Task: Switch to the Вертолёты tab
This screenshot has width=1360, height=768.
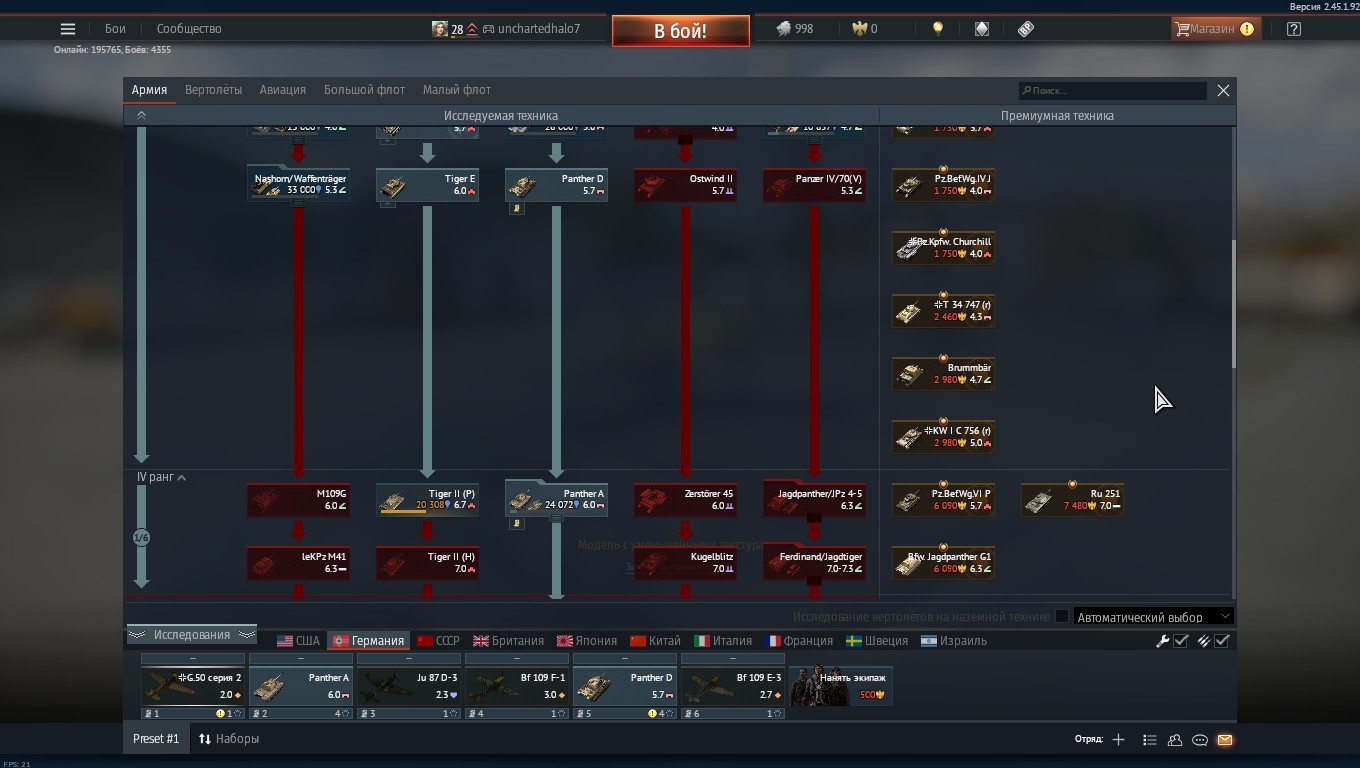Action: tap(213, 90)
